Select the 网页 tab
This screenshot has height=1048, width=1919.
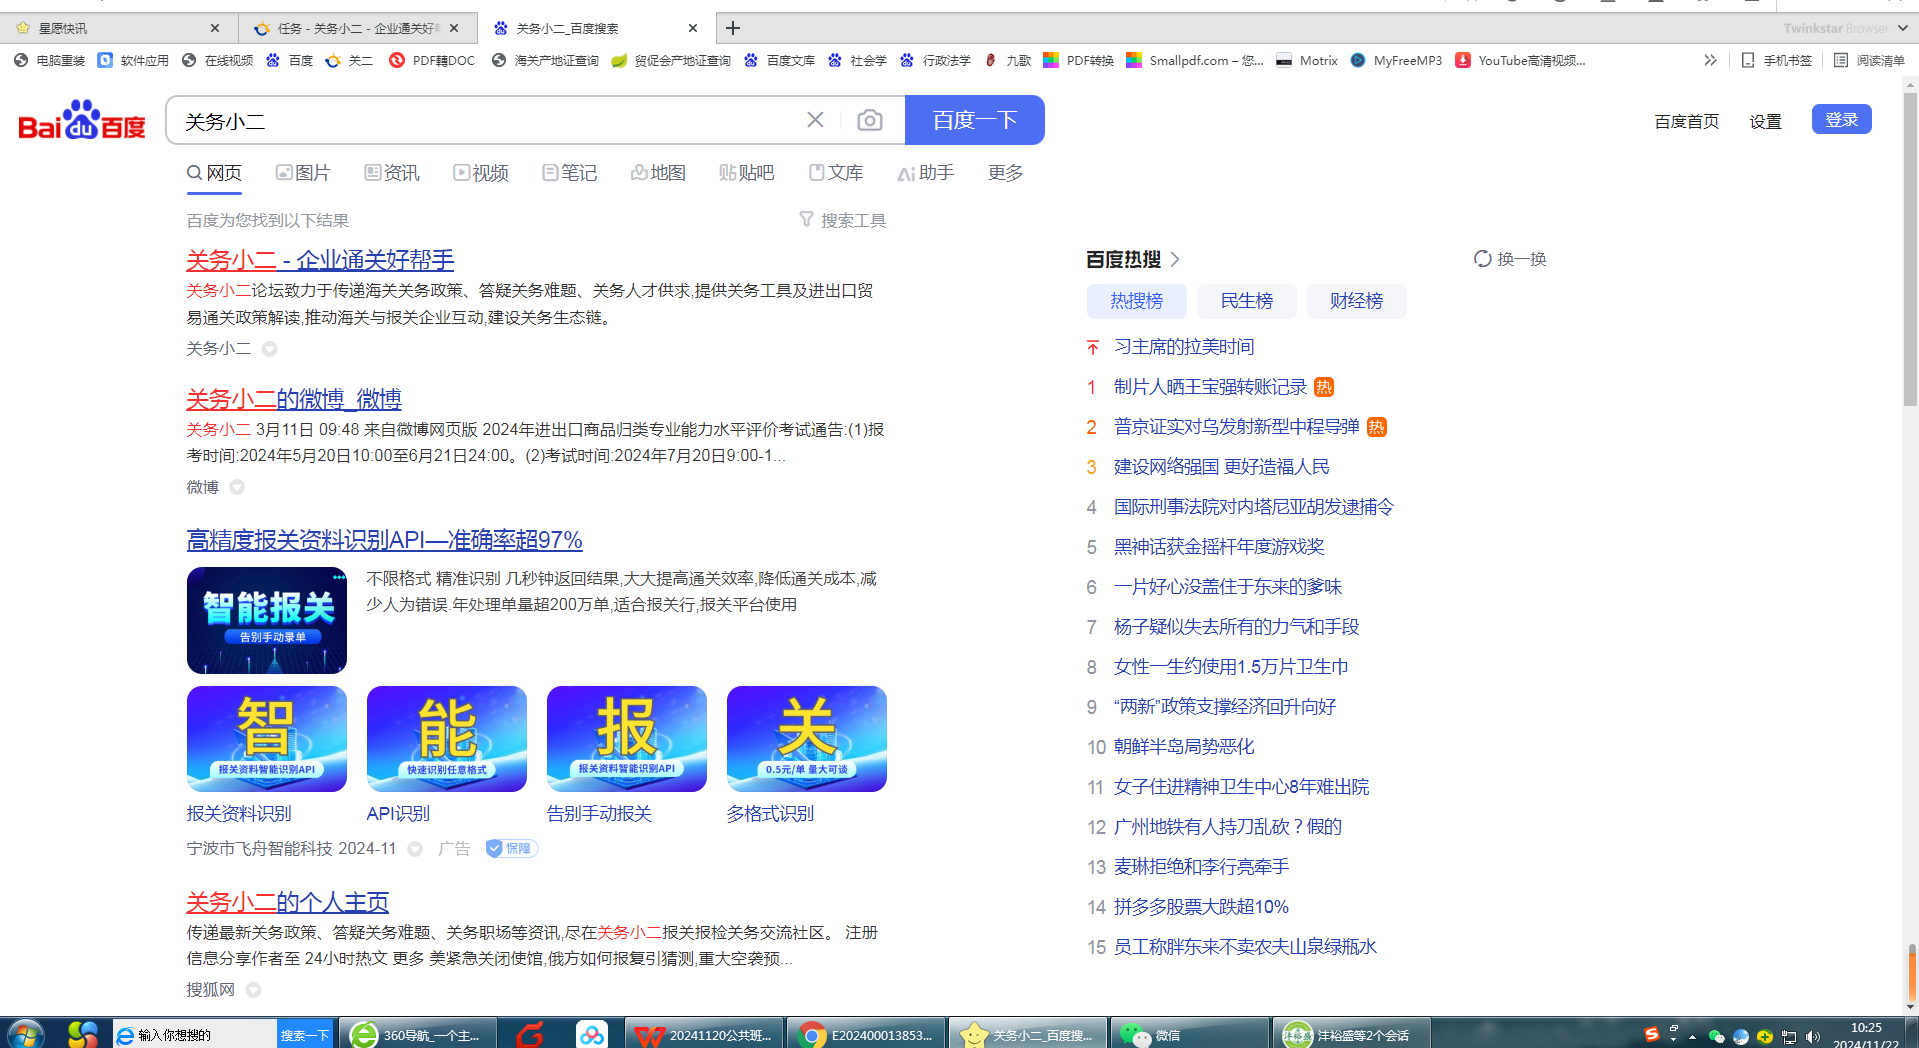point(214,173)
